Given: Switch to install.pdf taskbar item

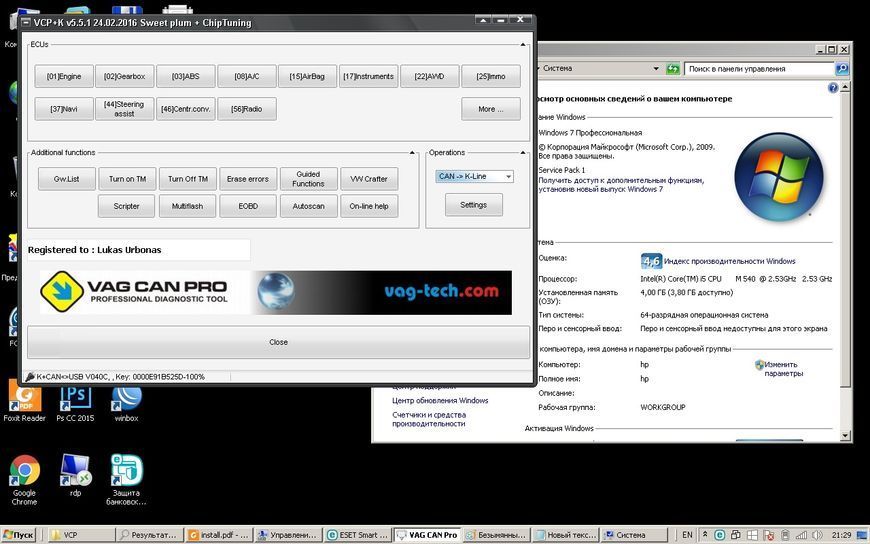Looking at the screenshot, I should [219, 535].
